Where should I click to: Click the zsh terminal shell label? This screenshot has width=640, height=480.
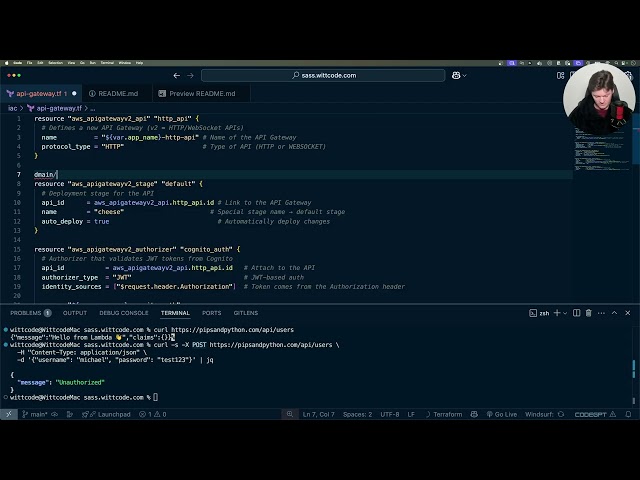[539, 313]
